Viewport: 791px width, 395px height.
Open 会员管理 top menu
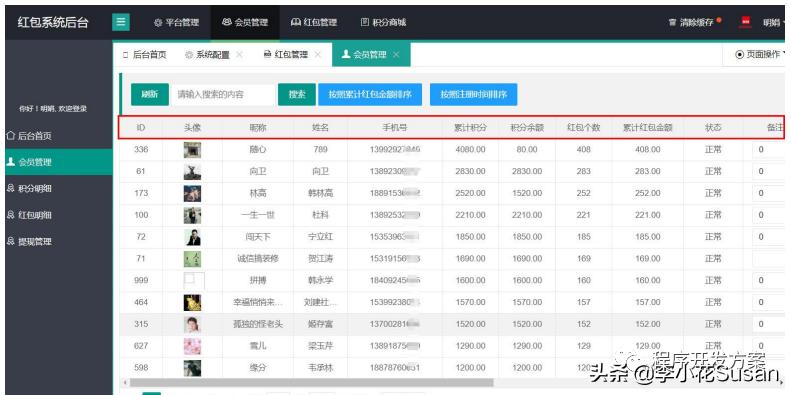coord(245,23)
